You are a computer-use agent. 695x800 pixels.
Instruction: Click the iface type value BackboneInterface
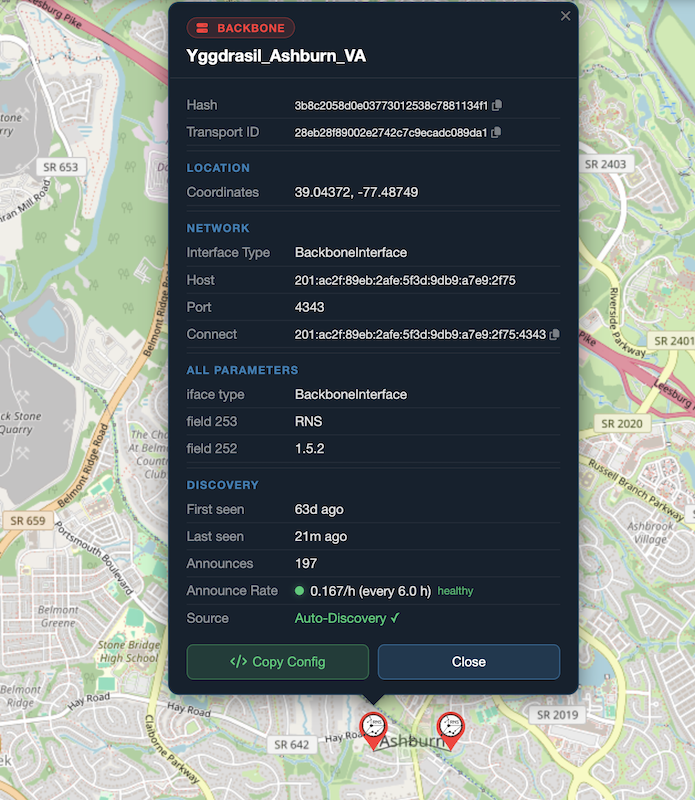click(351, 394)
